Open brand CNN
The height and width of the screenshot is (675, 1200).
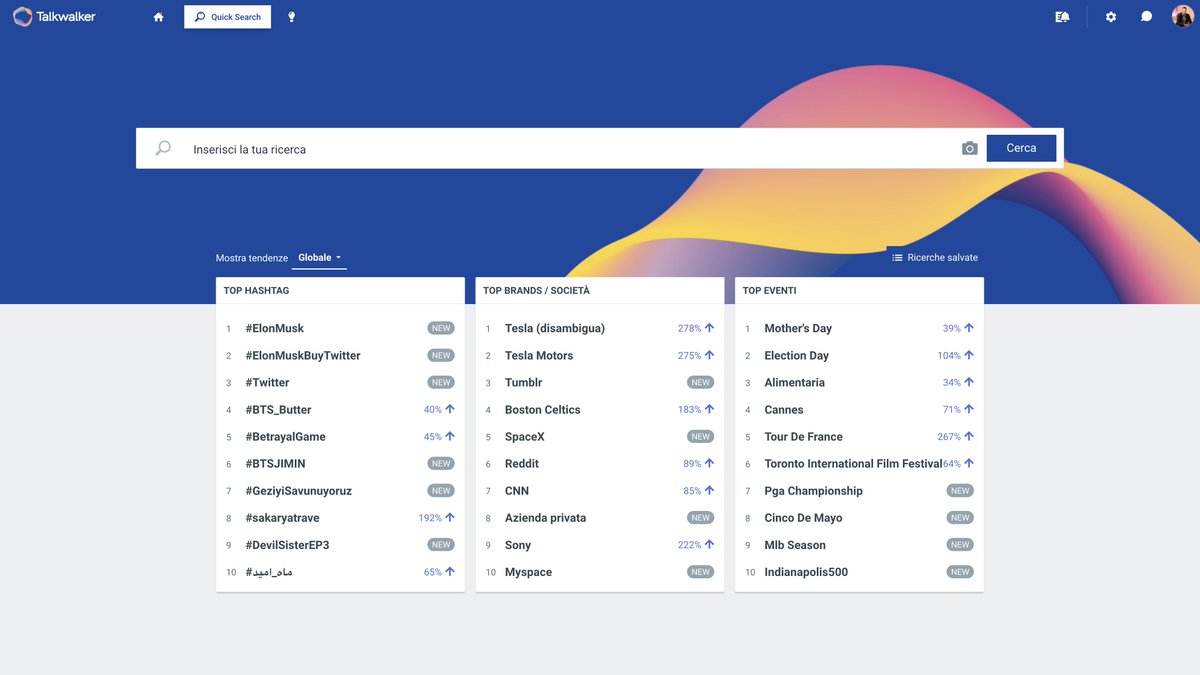tap(517, 490)
